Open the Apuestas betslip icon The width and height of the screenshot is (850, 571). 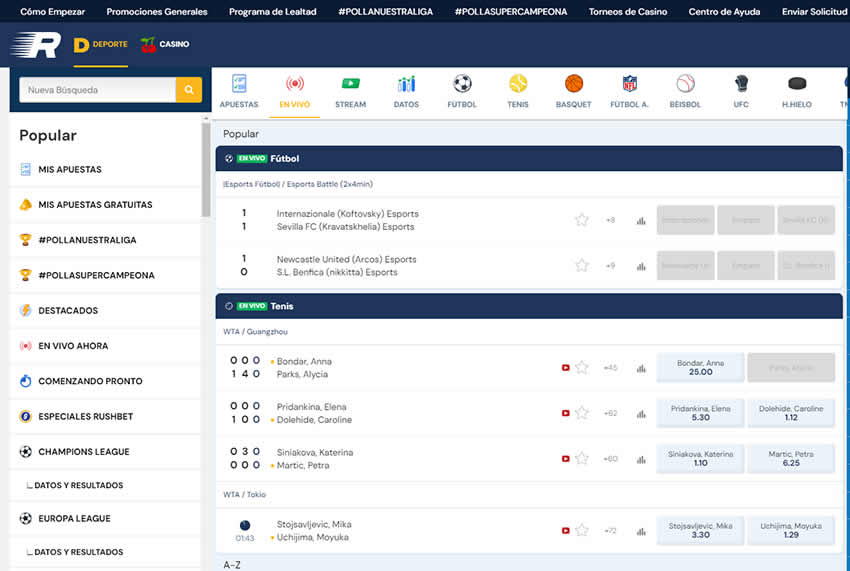click(x=239, y=91)
